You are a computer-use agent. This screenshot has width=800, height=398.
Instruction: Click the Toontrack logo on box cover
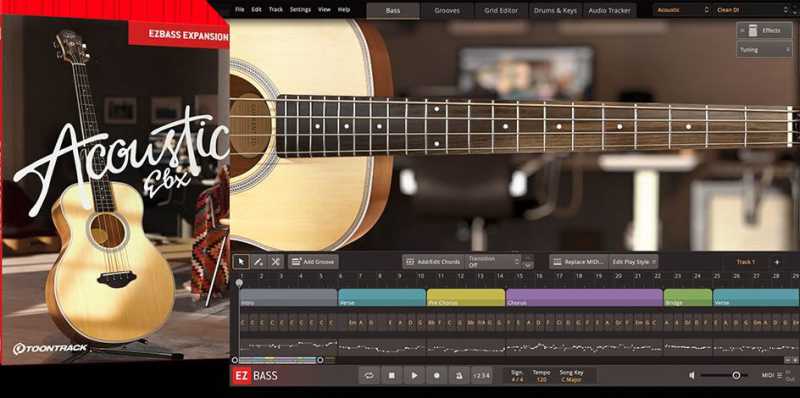click(50, 349)
